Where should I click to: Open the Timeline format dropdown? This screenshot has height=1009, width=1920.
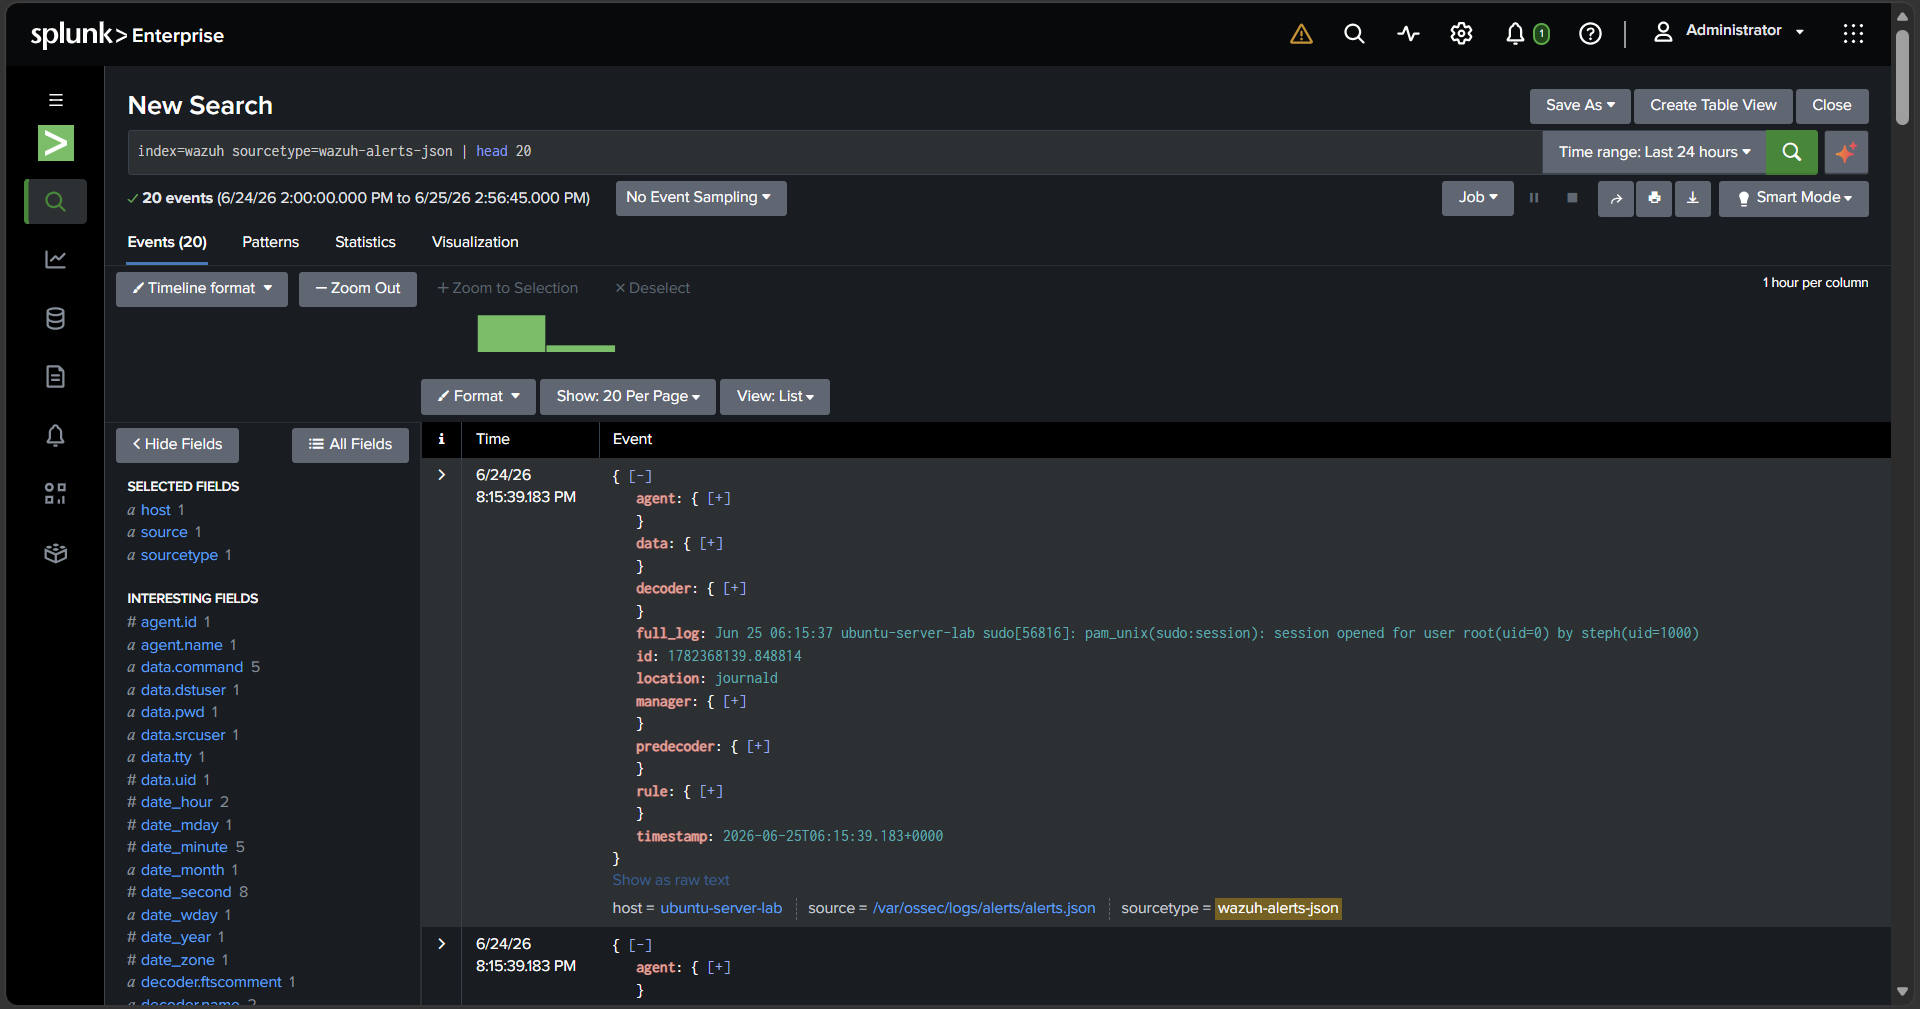(x=202, y=288)
